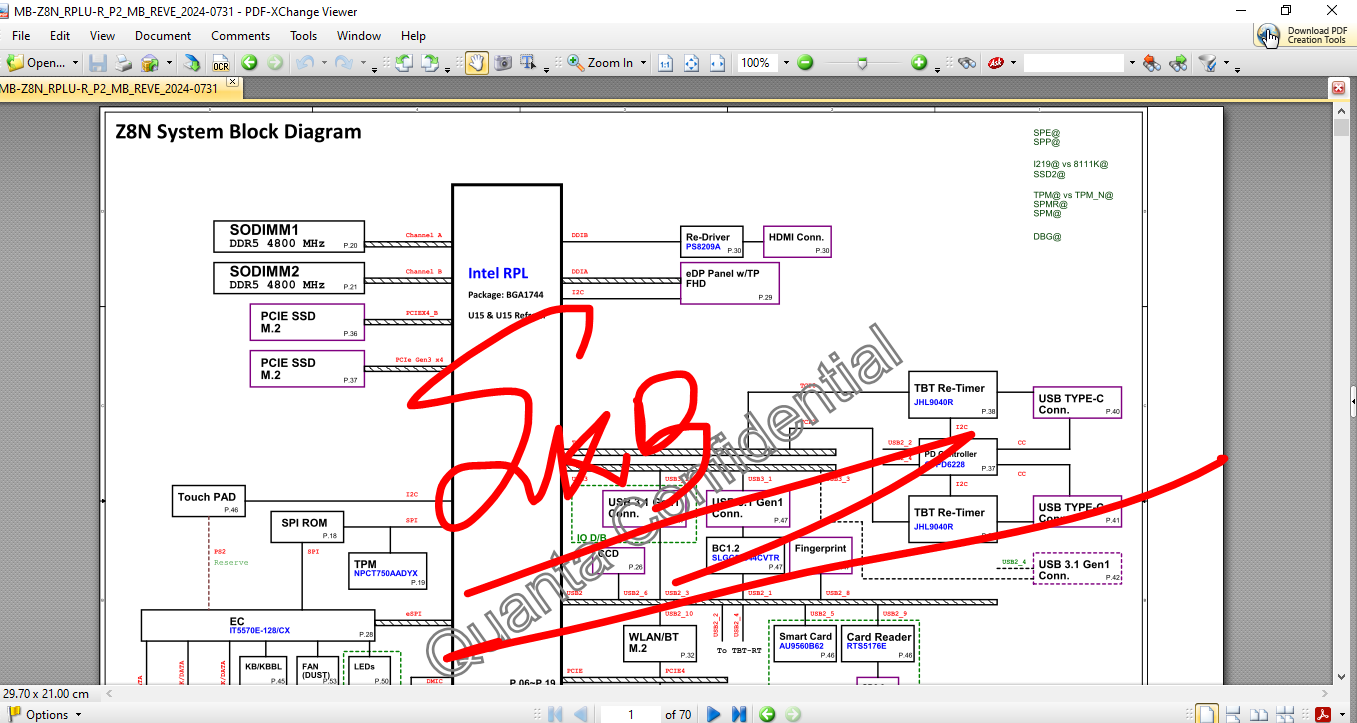Jump to the first page
This screenshot has height=723, width=1357.
(555, 714)
